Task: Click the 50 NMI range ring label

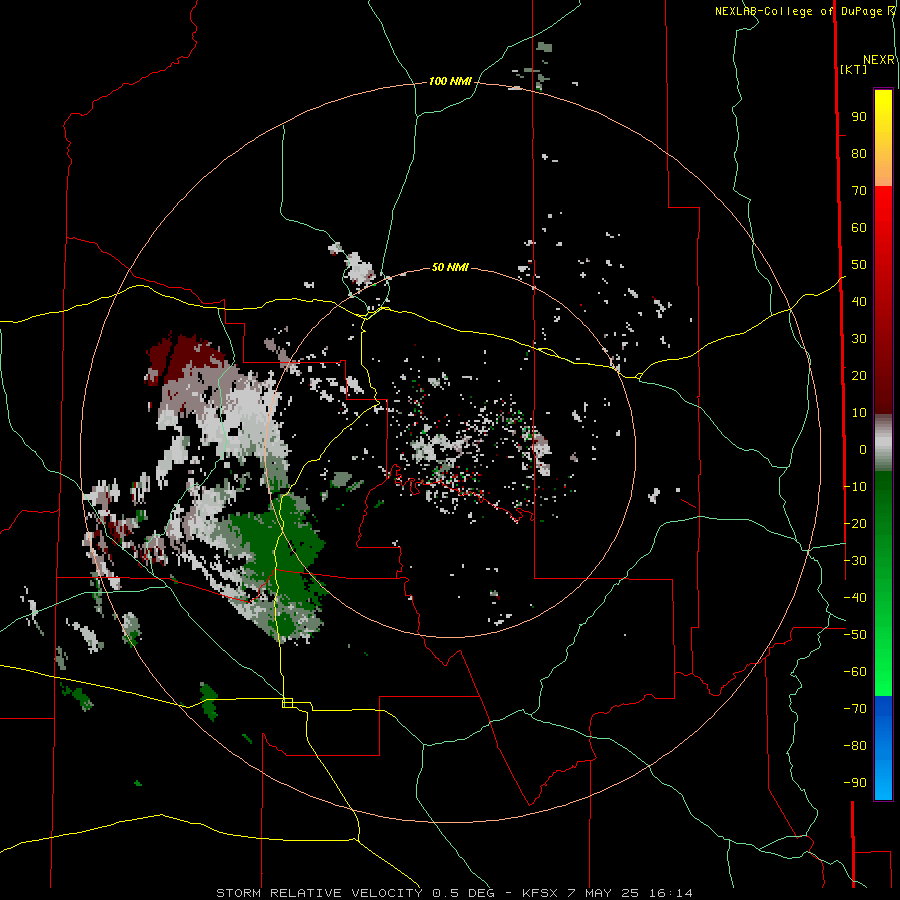Action: pos(450,267)
